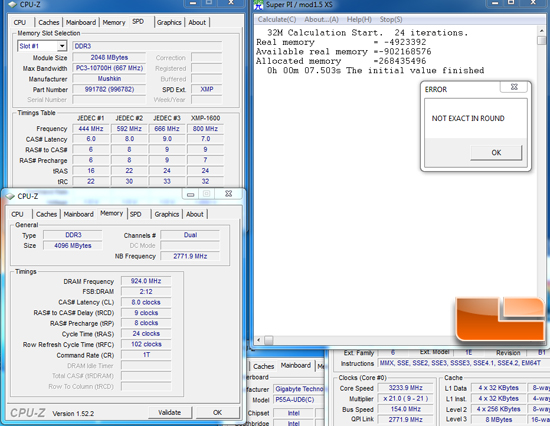Viewport: 550px width, 426px height.
Task: Click Super PI horizontal scrollbar thumb
Action: point(269,340)
